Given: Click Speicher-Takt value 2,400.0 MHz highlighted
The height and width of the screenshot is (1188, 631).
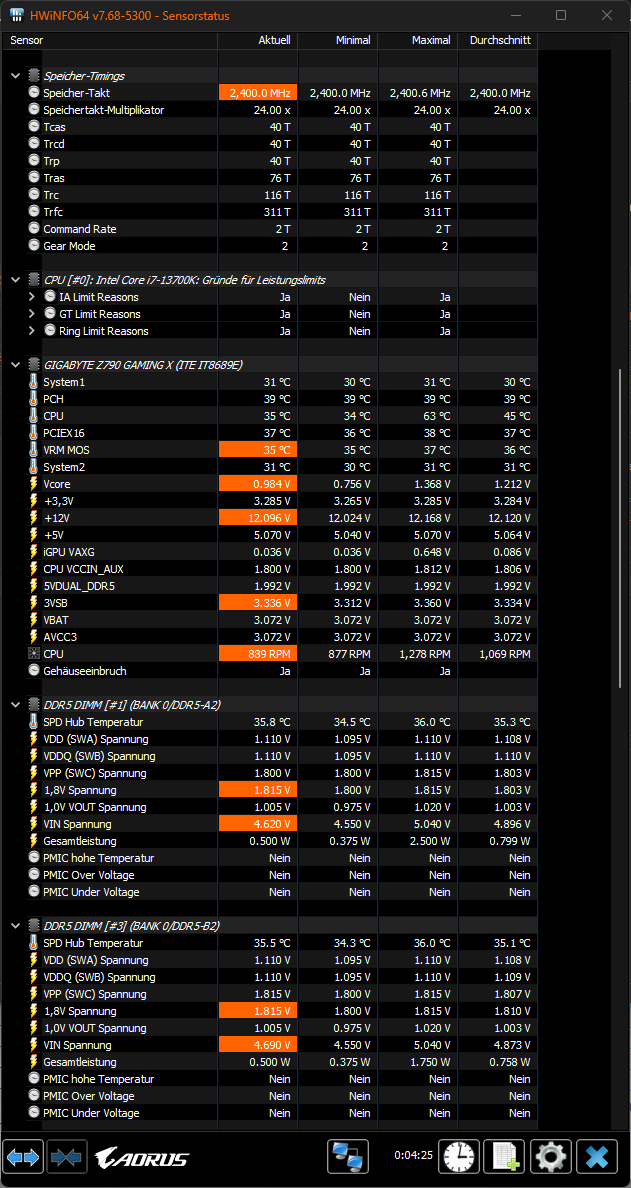Looking at the screenshot, I should 259,92.
